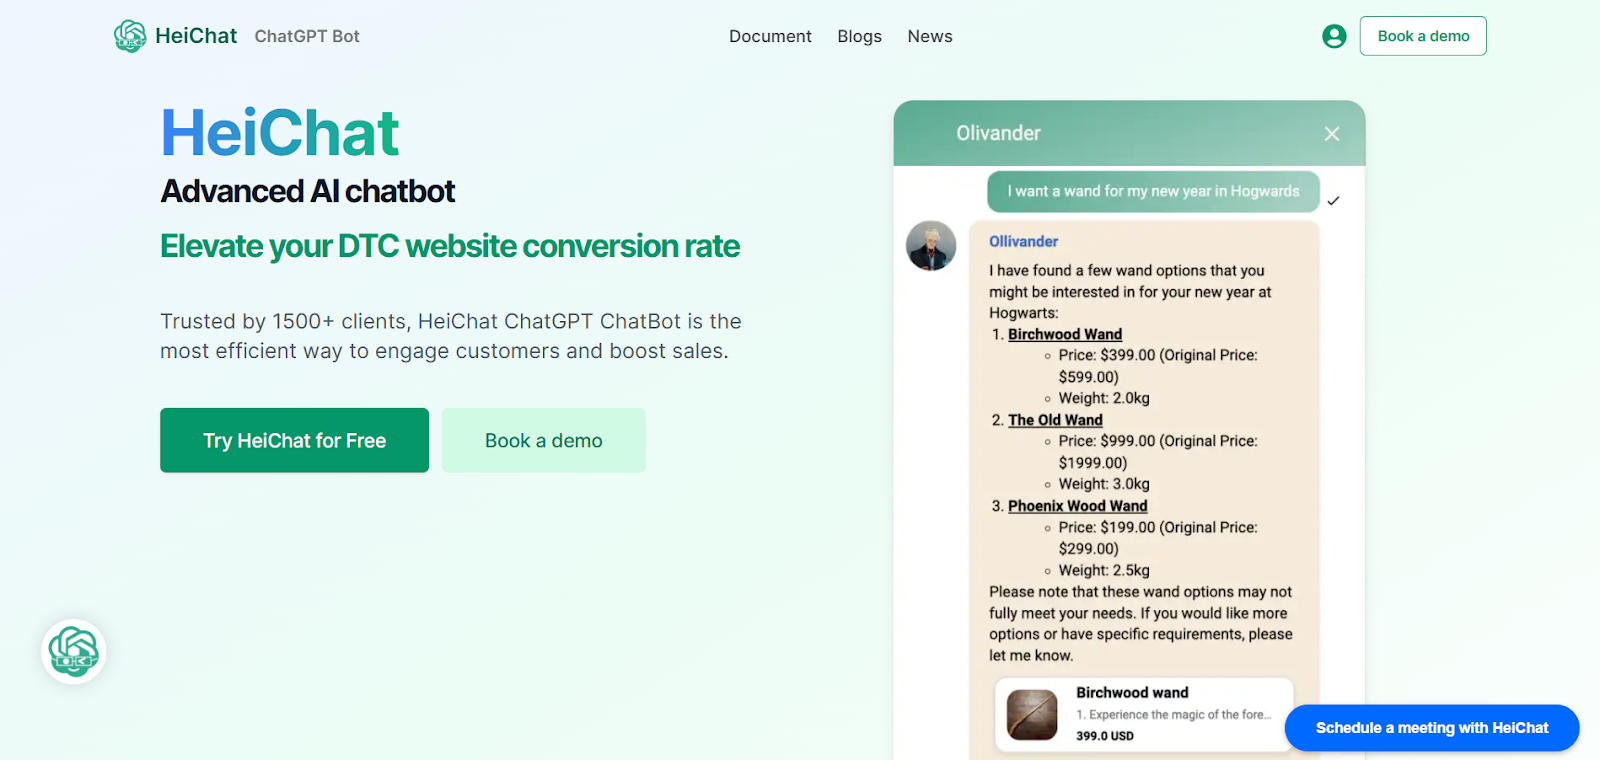1600x760 pixels.
Task: Open the floating HeiChat chatbot launcher
Action: 74,652
